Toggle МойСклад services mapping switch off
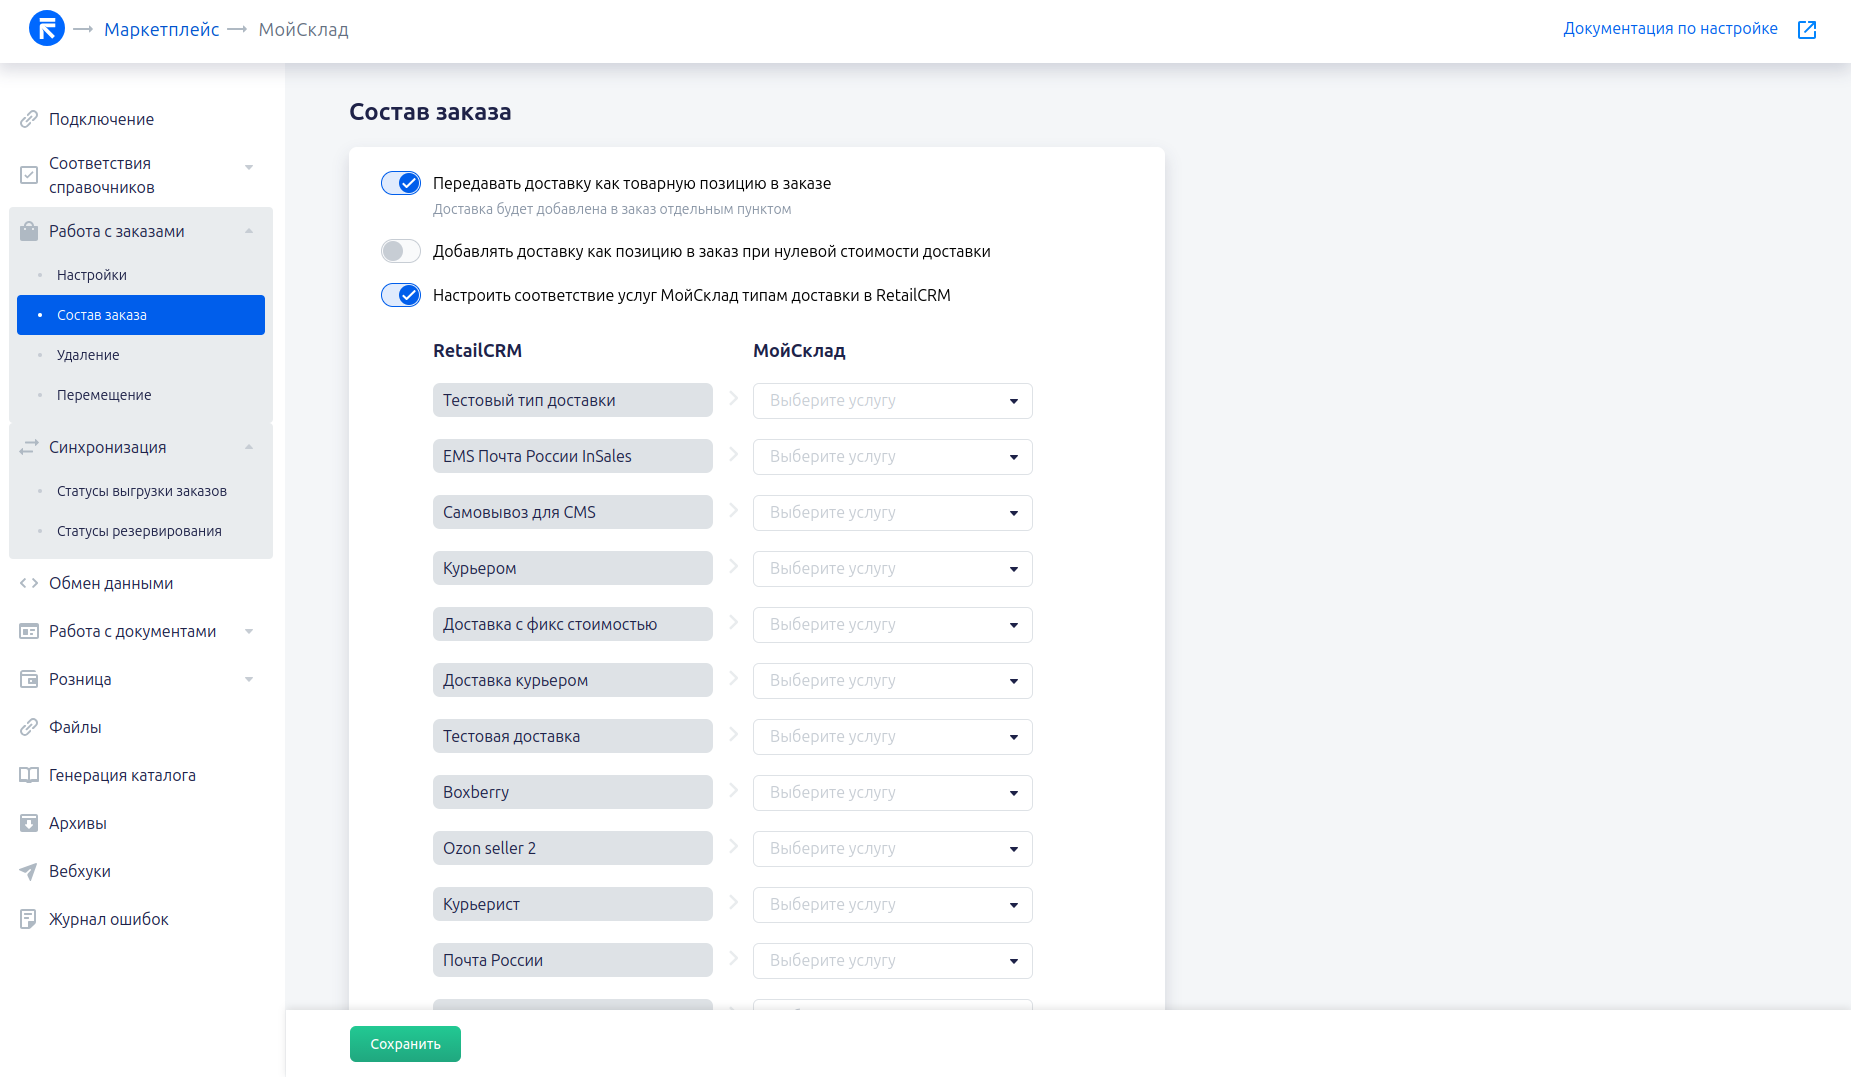Viewport: 1851px width, 1077px height. tap(401, 295)
